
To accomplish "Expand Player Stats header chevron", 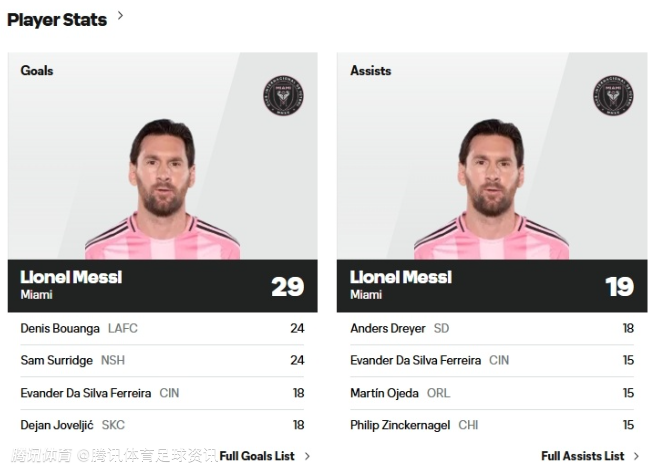I will click(x=121, y=16).
